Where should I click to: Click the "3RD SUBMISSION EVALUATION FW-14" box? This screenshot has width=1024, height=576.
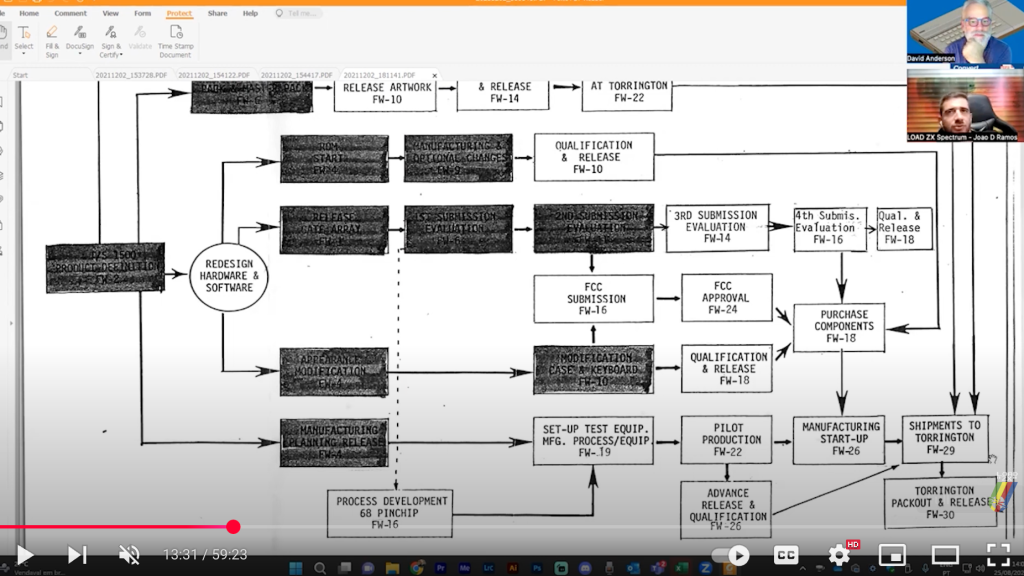click(717, 227)
